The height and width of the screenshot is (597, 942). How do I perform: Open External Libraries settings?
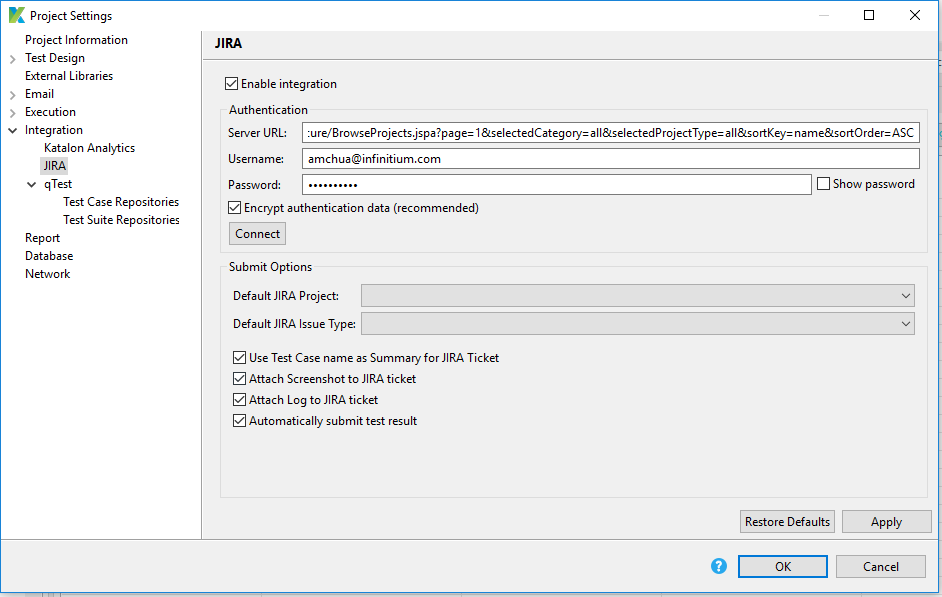pos(69,76)
